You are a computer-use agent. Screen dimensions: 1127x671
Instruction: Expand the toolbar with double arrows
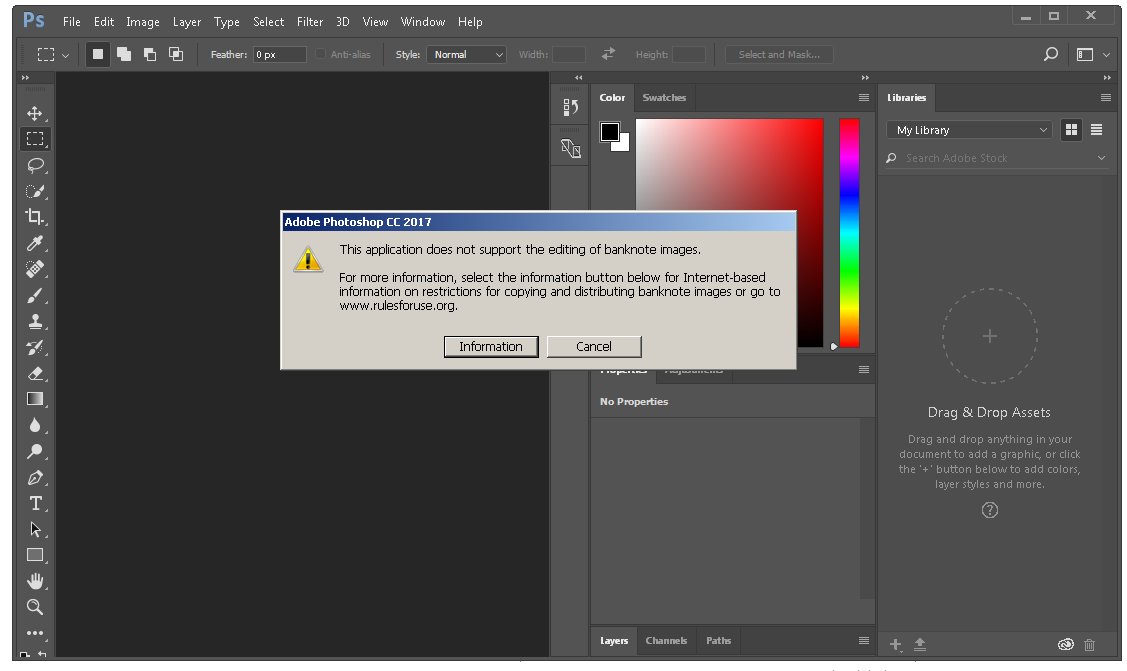pos(25,78)
